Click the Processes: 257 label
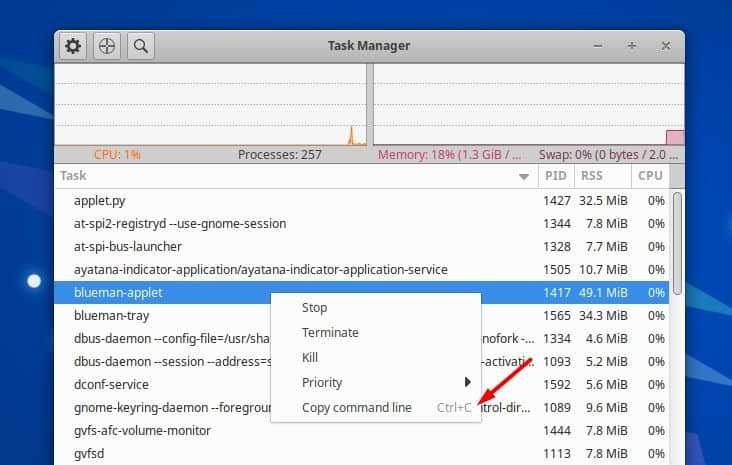 280,155
